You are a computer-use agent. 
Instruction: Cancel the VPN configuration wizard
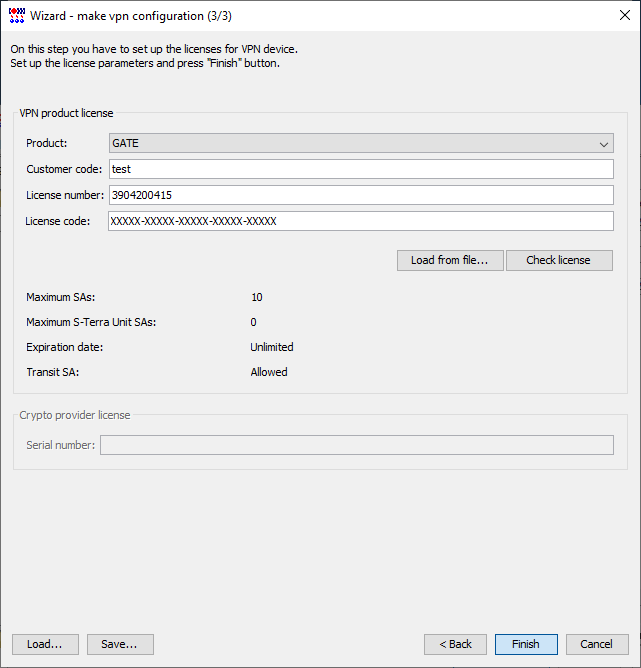[597, 644]
